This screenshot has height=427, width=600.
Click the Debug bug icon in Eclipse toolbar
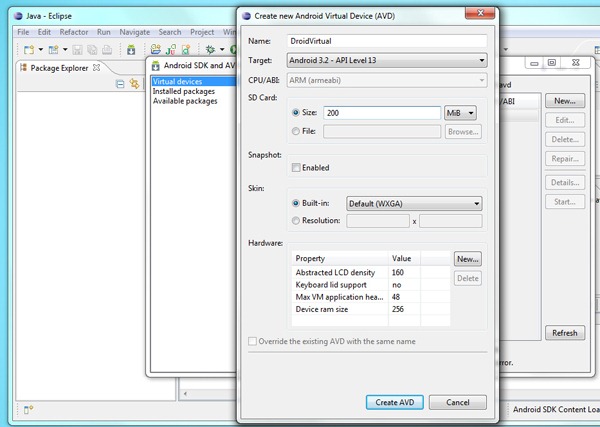click(210, 50)
